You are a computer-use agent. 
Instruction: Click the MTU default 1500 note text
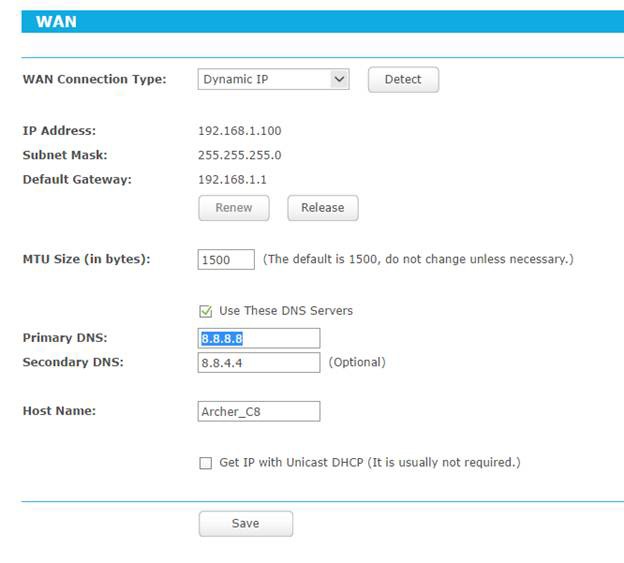click(418, 259)
